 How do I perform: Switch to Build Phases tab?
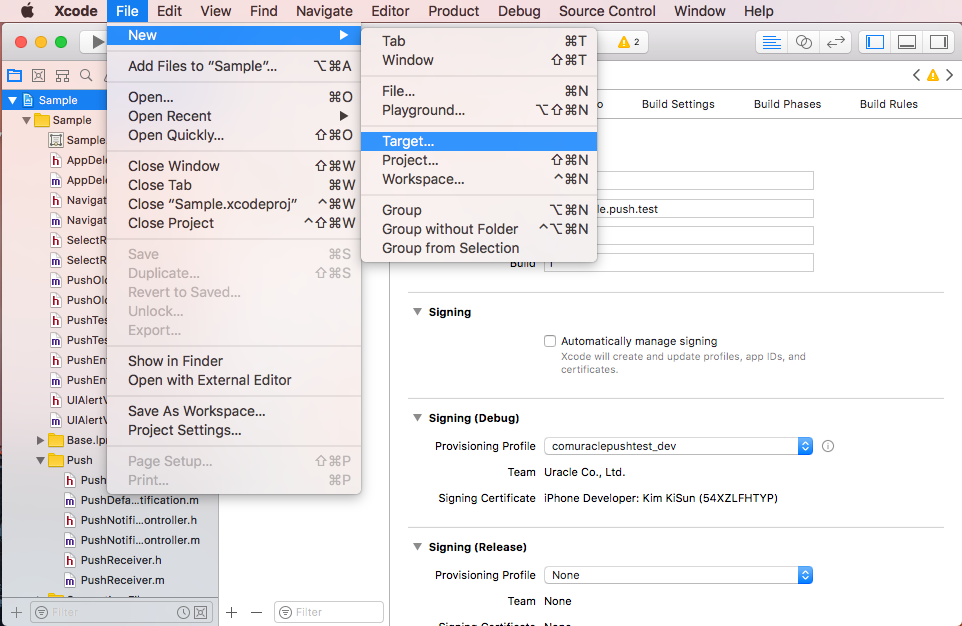pyautogui.click(x=787, y=104)
